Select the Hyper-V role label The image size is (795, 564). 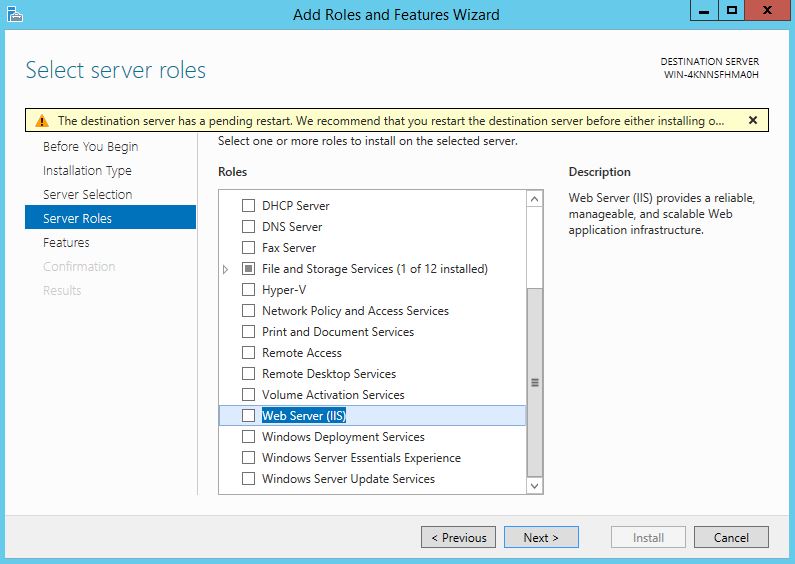pyautogui.click(x=284, y=290)
